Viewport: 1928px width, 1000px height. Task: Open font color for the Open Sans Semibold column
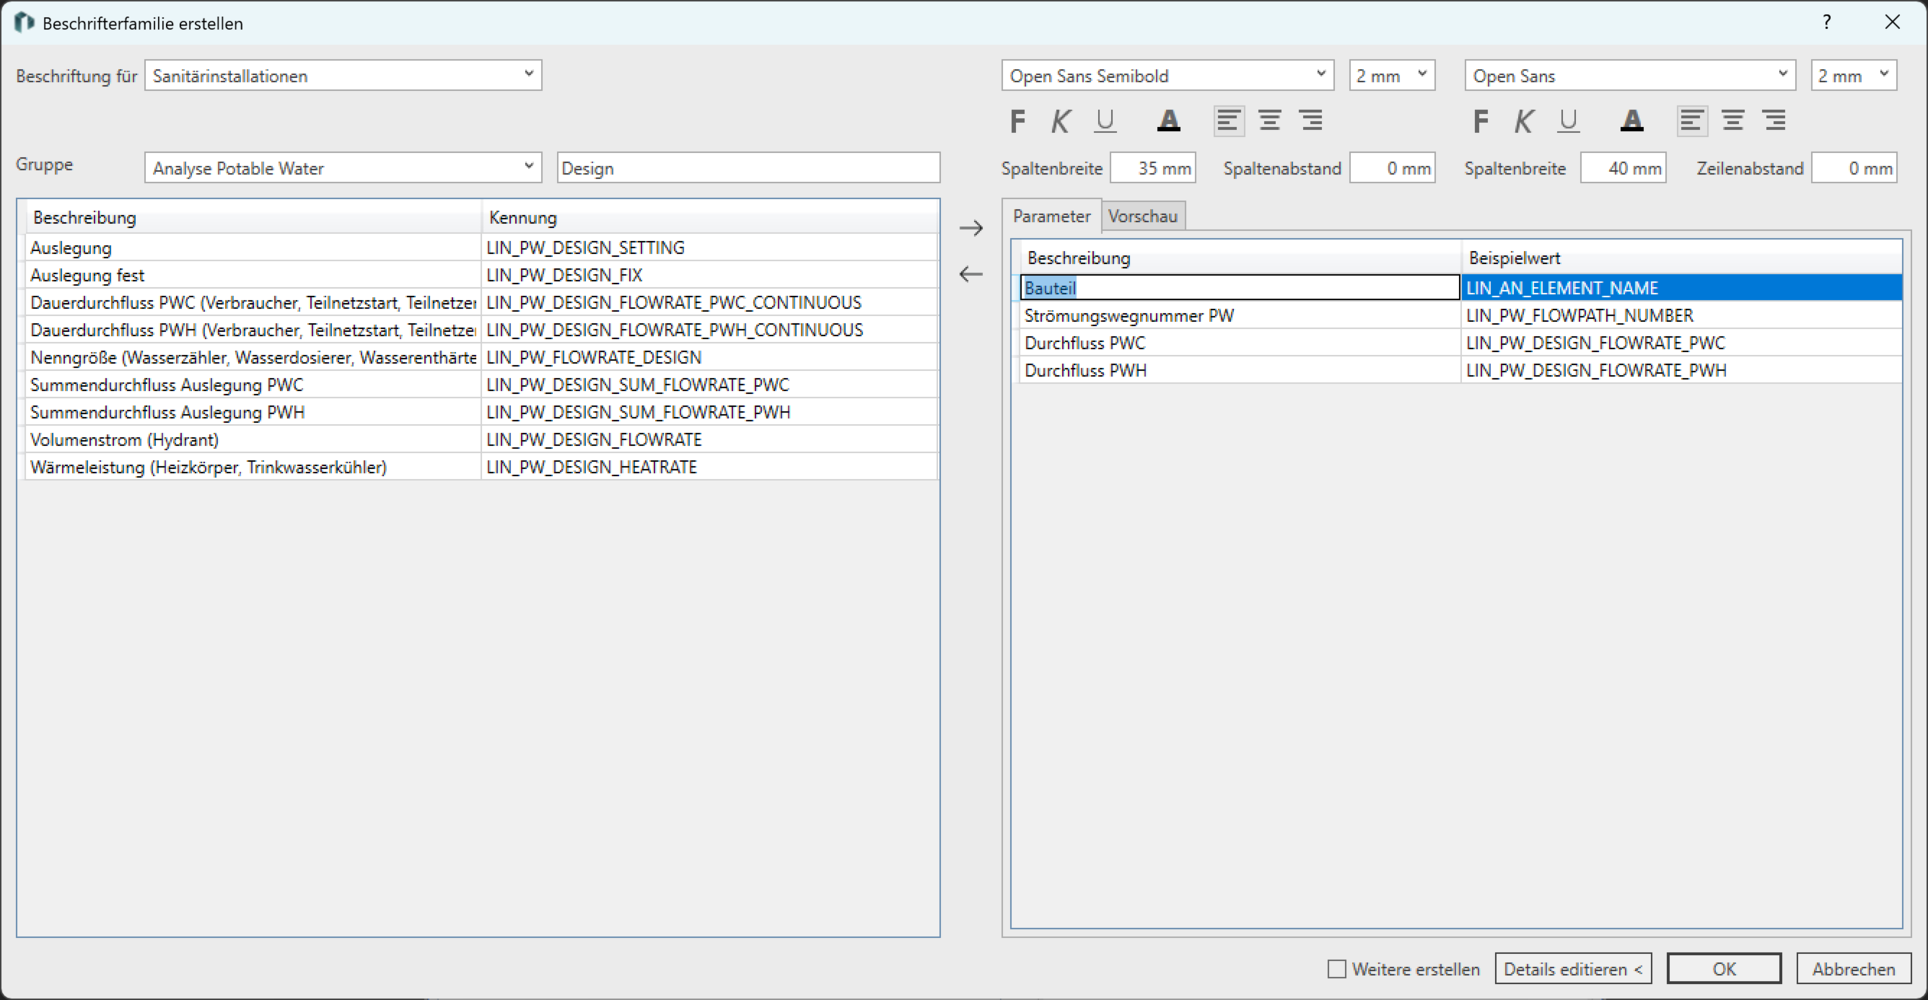[x=1168, y=121]
